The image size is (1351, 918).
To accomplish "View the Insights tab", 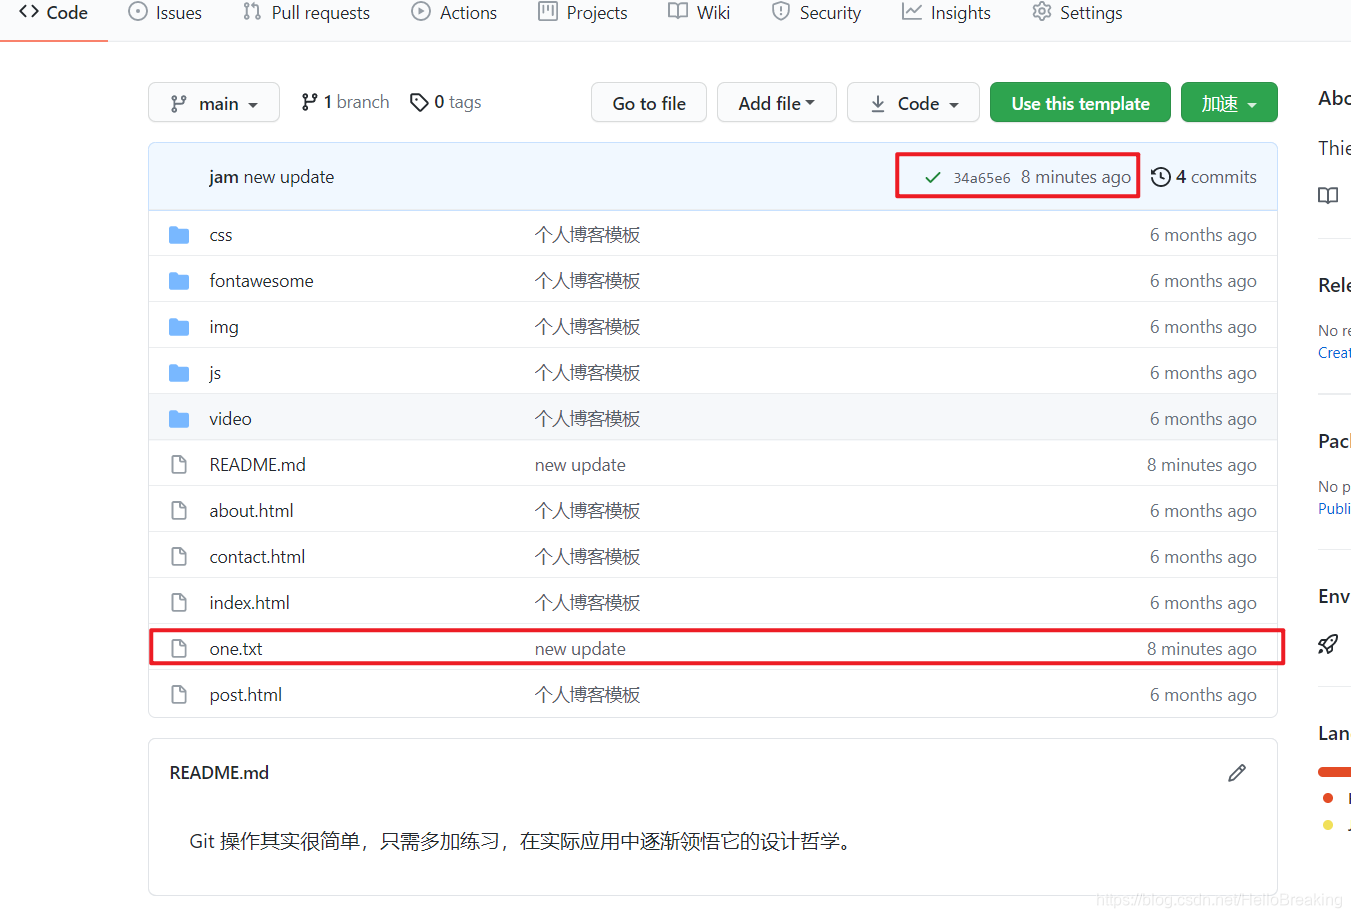I will [x=946, y=13].
